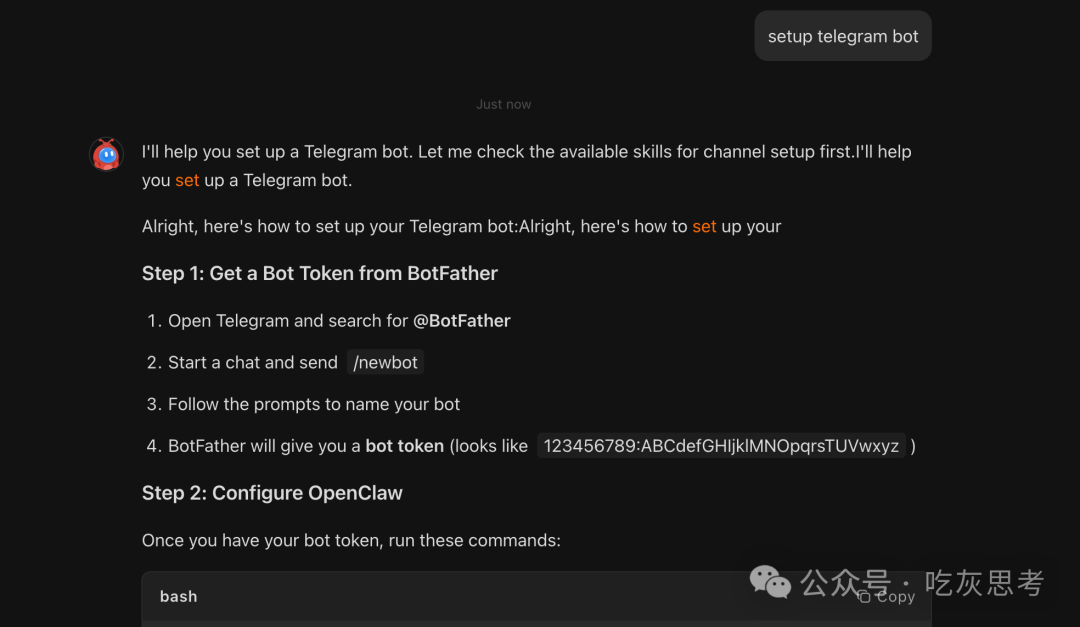Click the 'Alright, here's how to set up' paragraph
The width and height of the screenshot is (1080, 627).
461,227
